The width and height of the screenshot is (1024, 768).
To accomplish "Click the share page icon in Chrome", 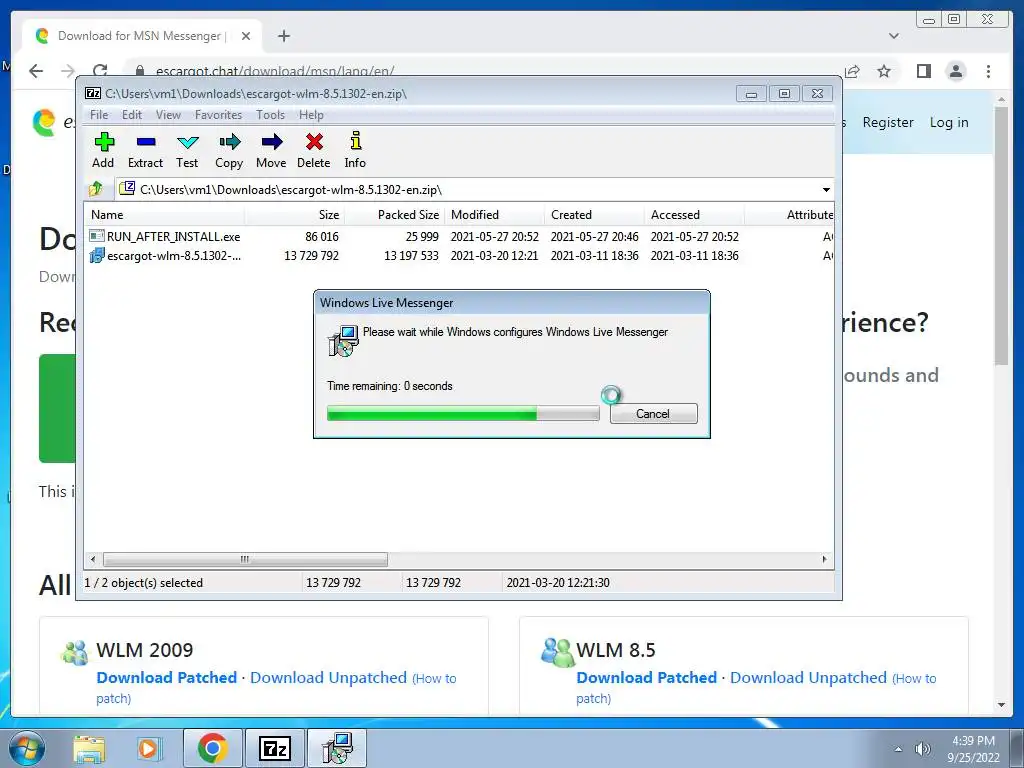I will click(852, 71).
